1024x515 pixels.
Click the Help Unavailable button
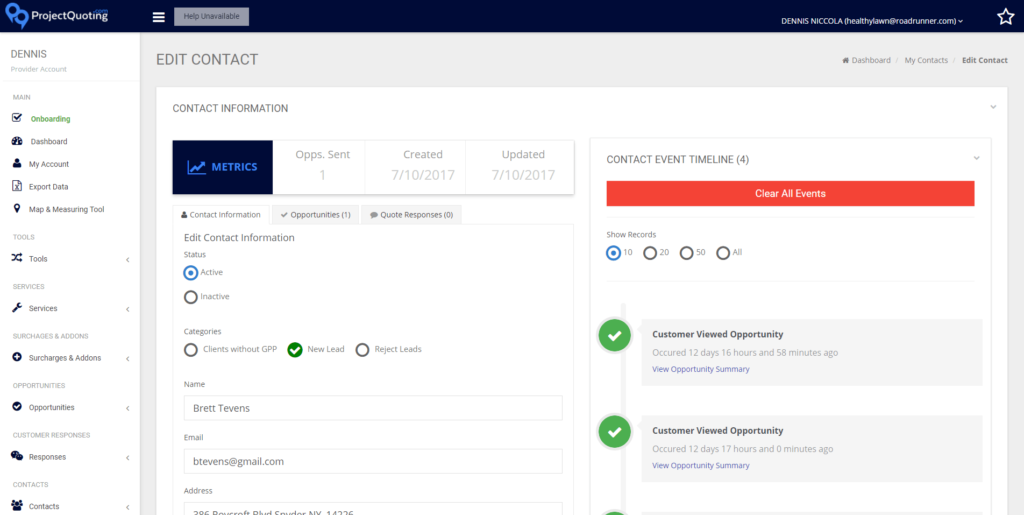[x=212, y=16]
